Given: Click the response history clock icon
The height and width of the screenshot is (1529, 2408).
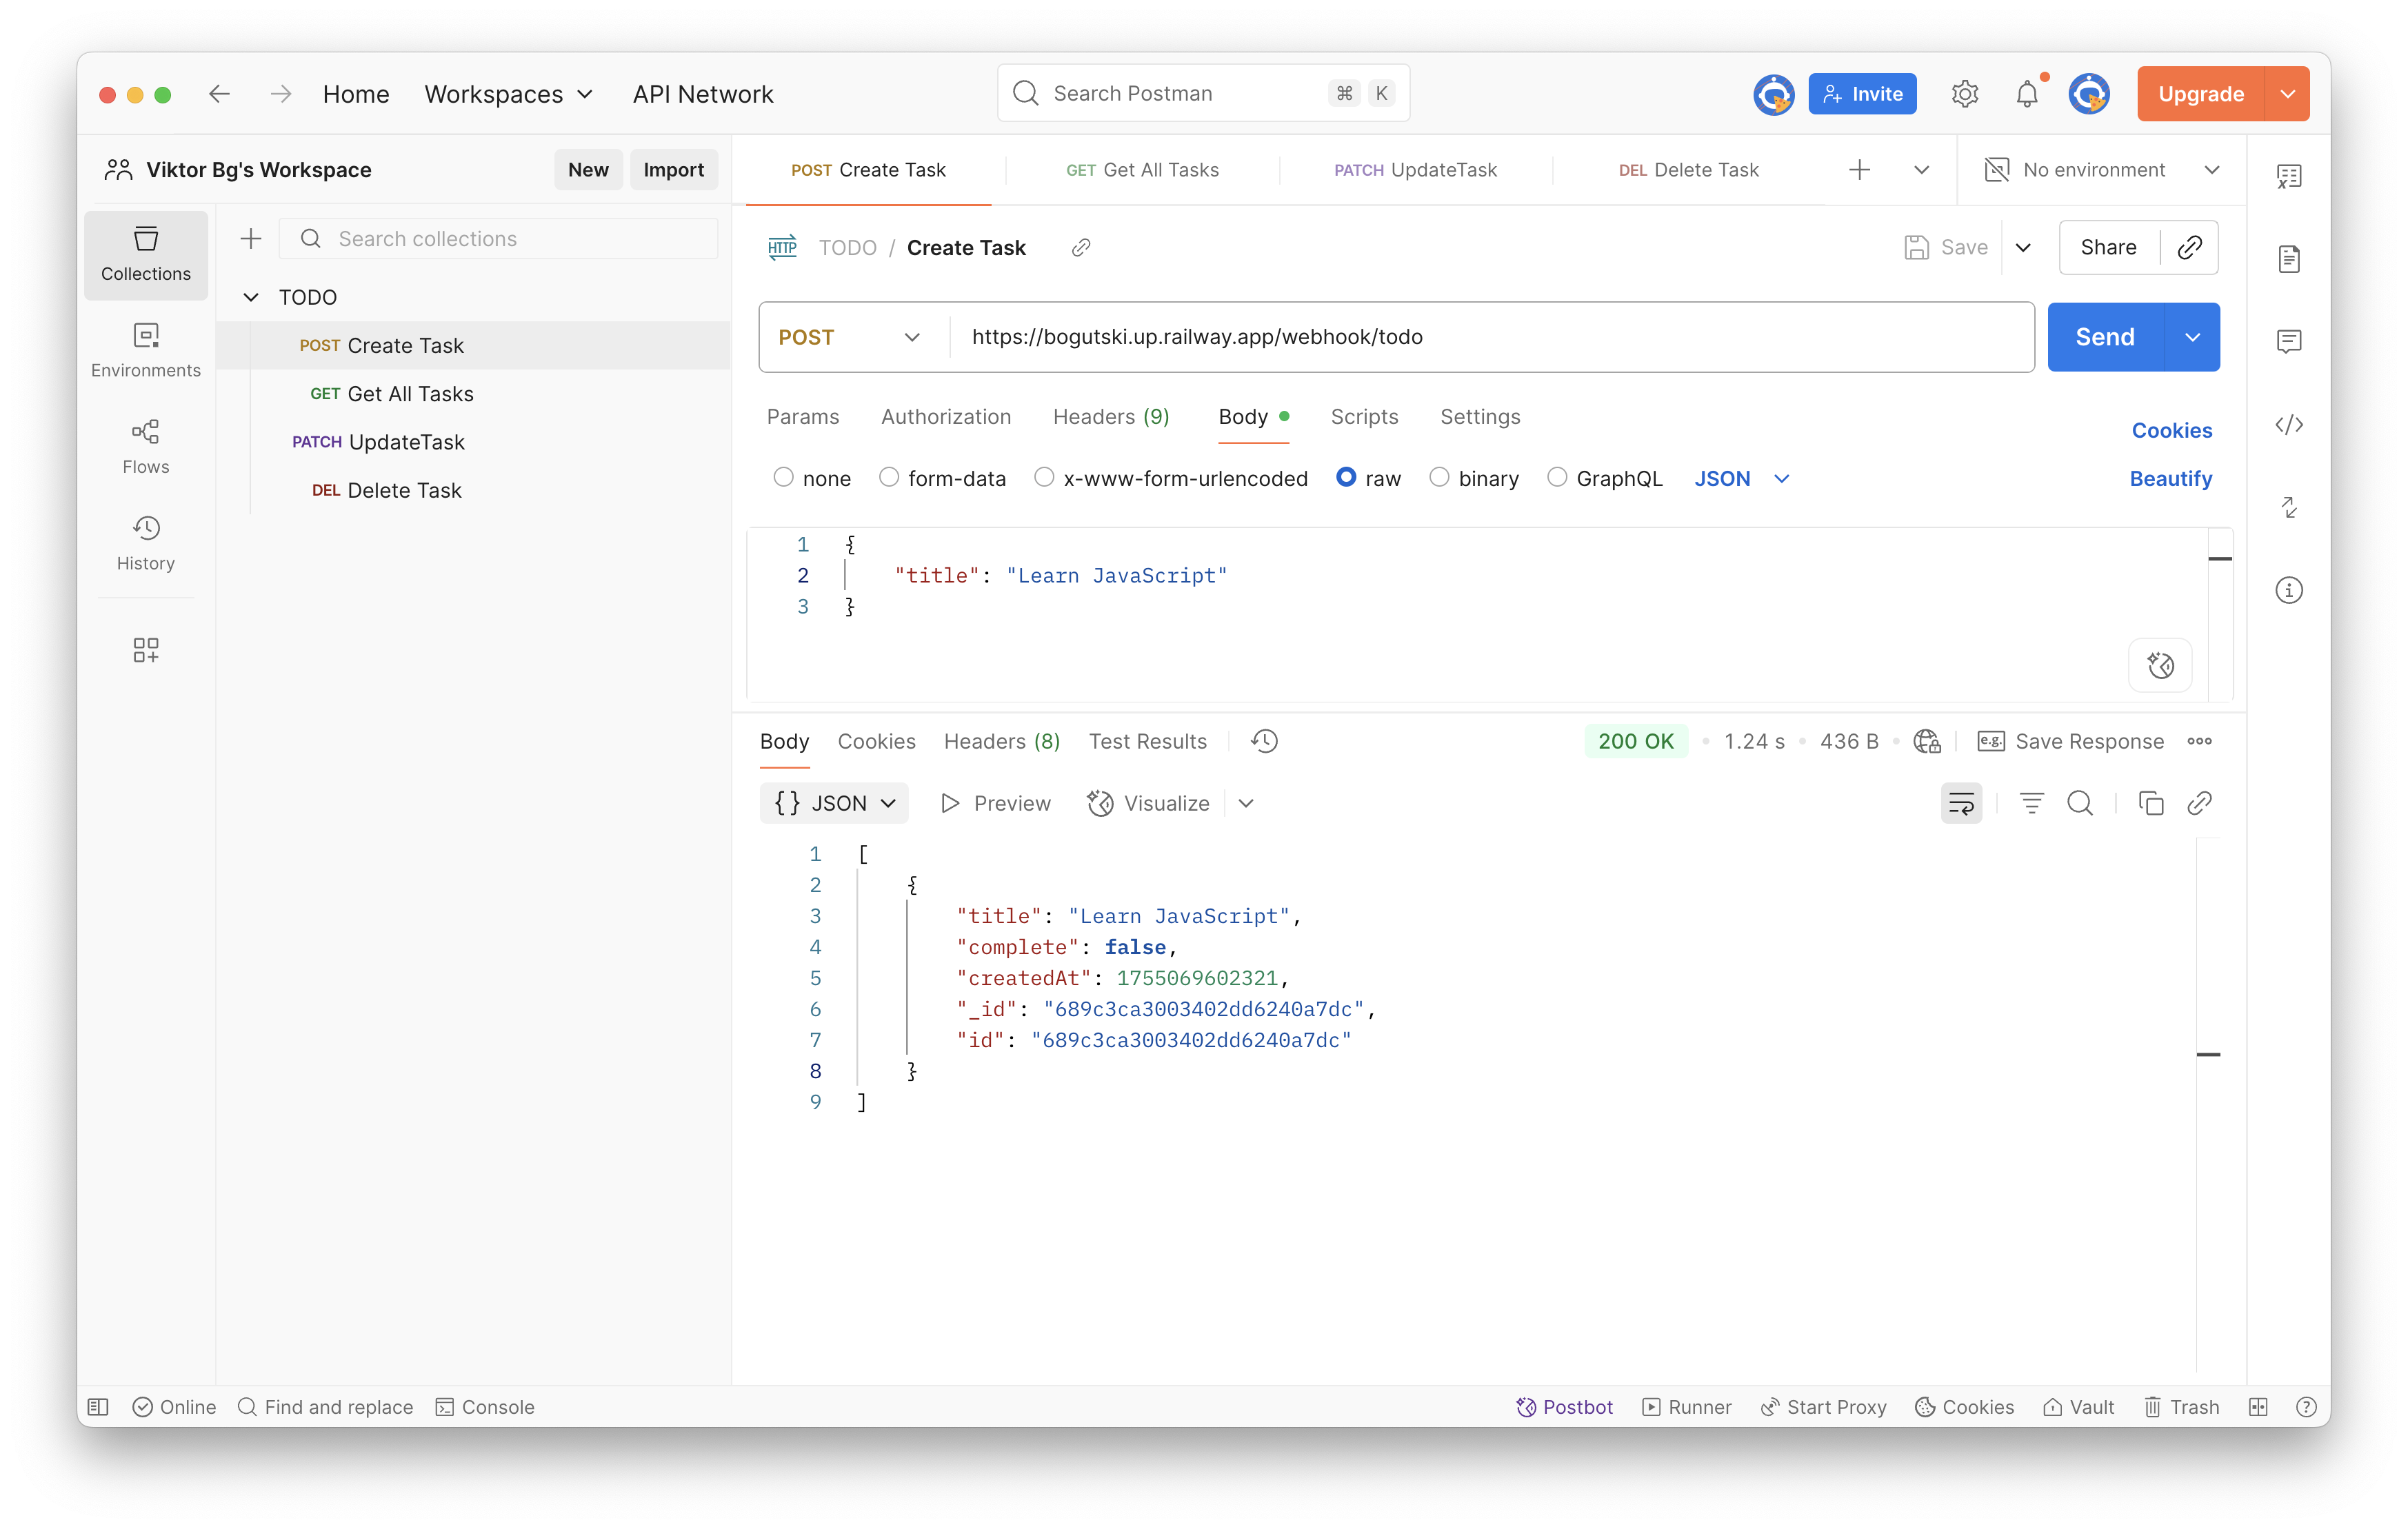Looking at the screenshot, I should [1264, 741].
